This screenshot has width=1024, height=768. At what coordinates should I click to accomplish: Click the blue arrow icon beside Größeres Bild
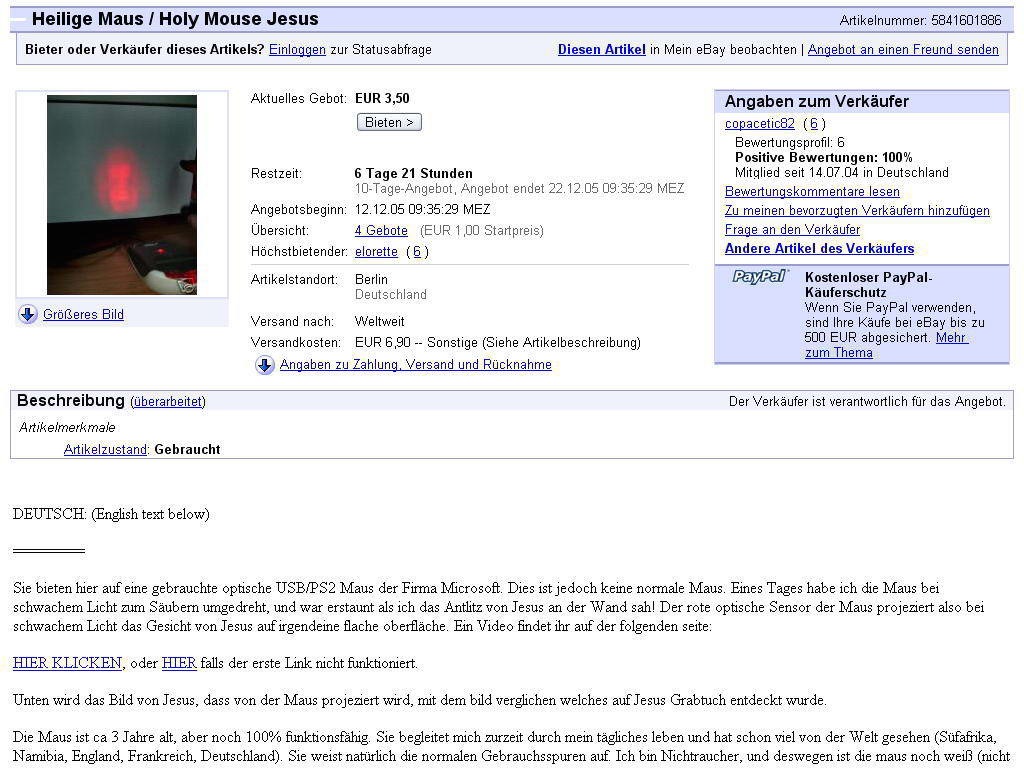(28, 314)
